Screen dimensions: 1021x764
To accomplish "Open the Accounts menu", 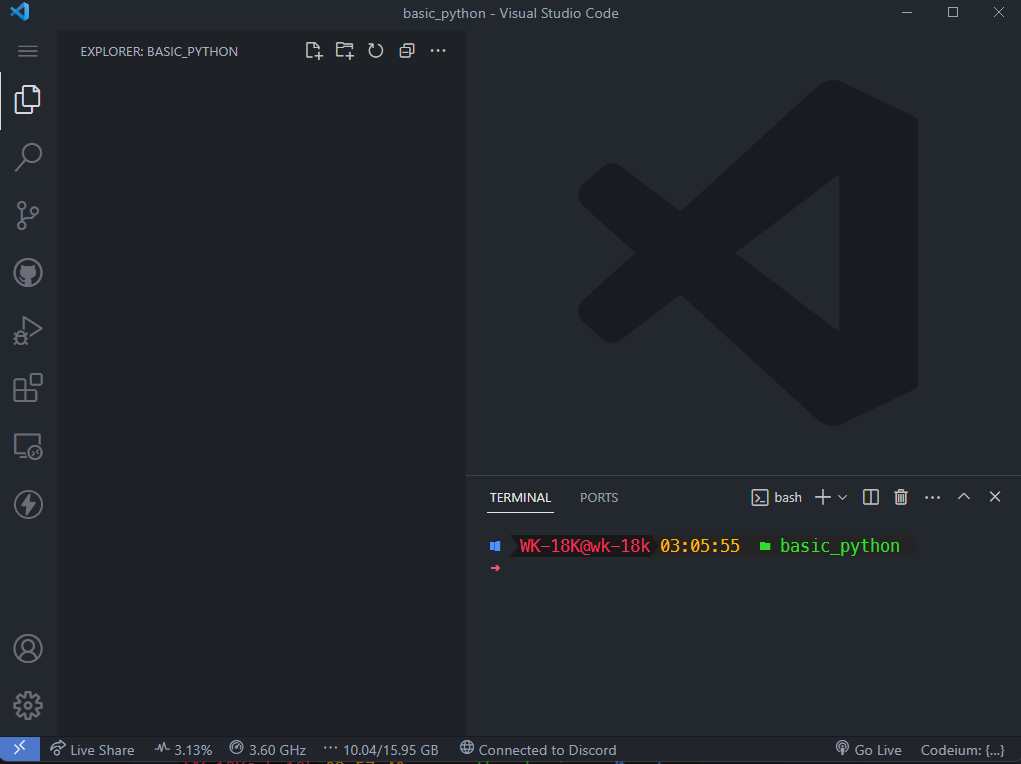I will pos(27,649).
